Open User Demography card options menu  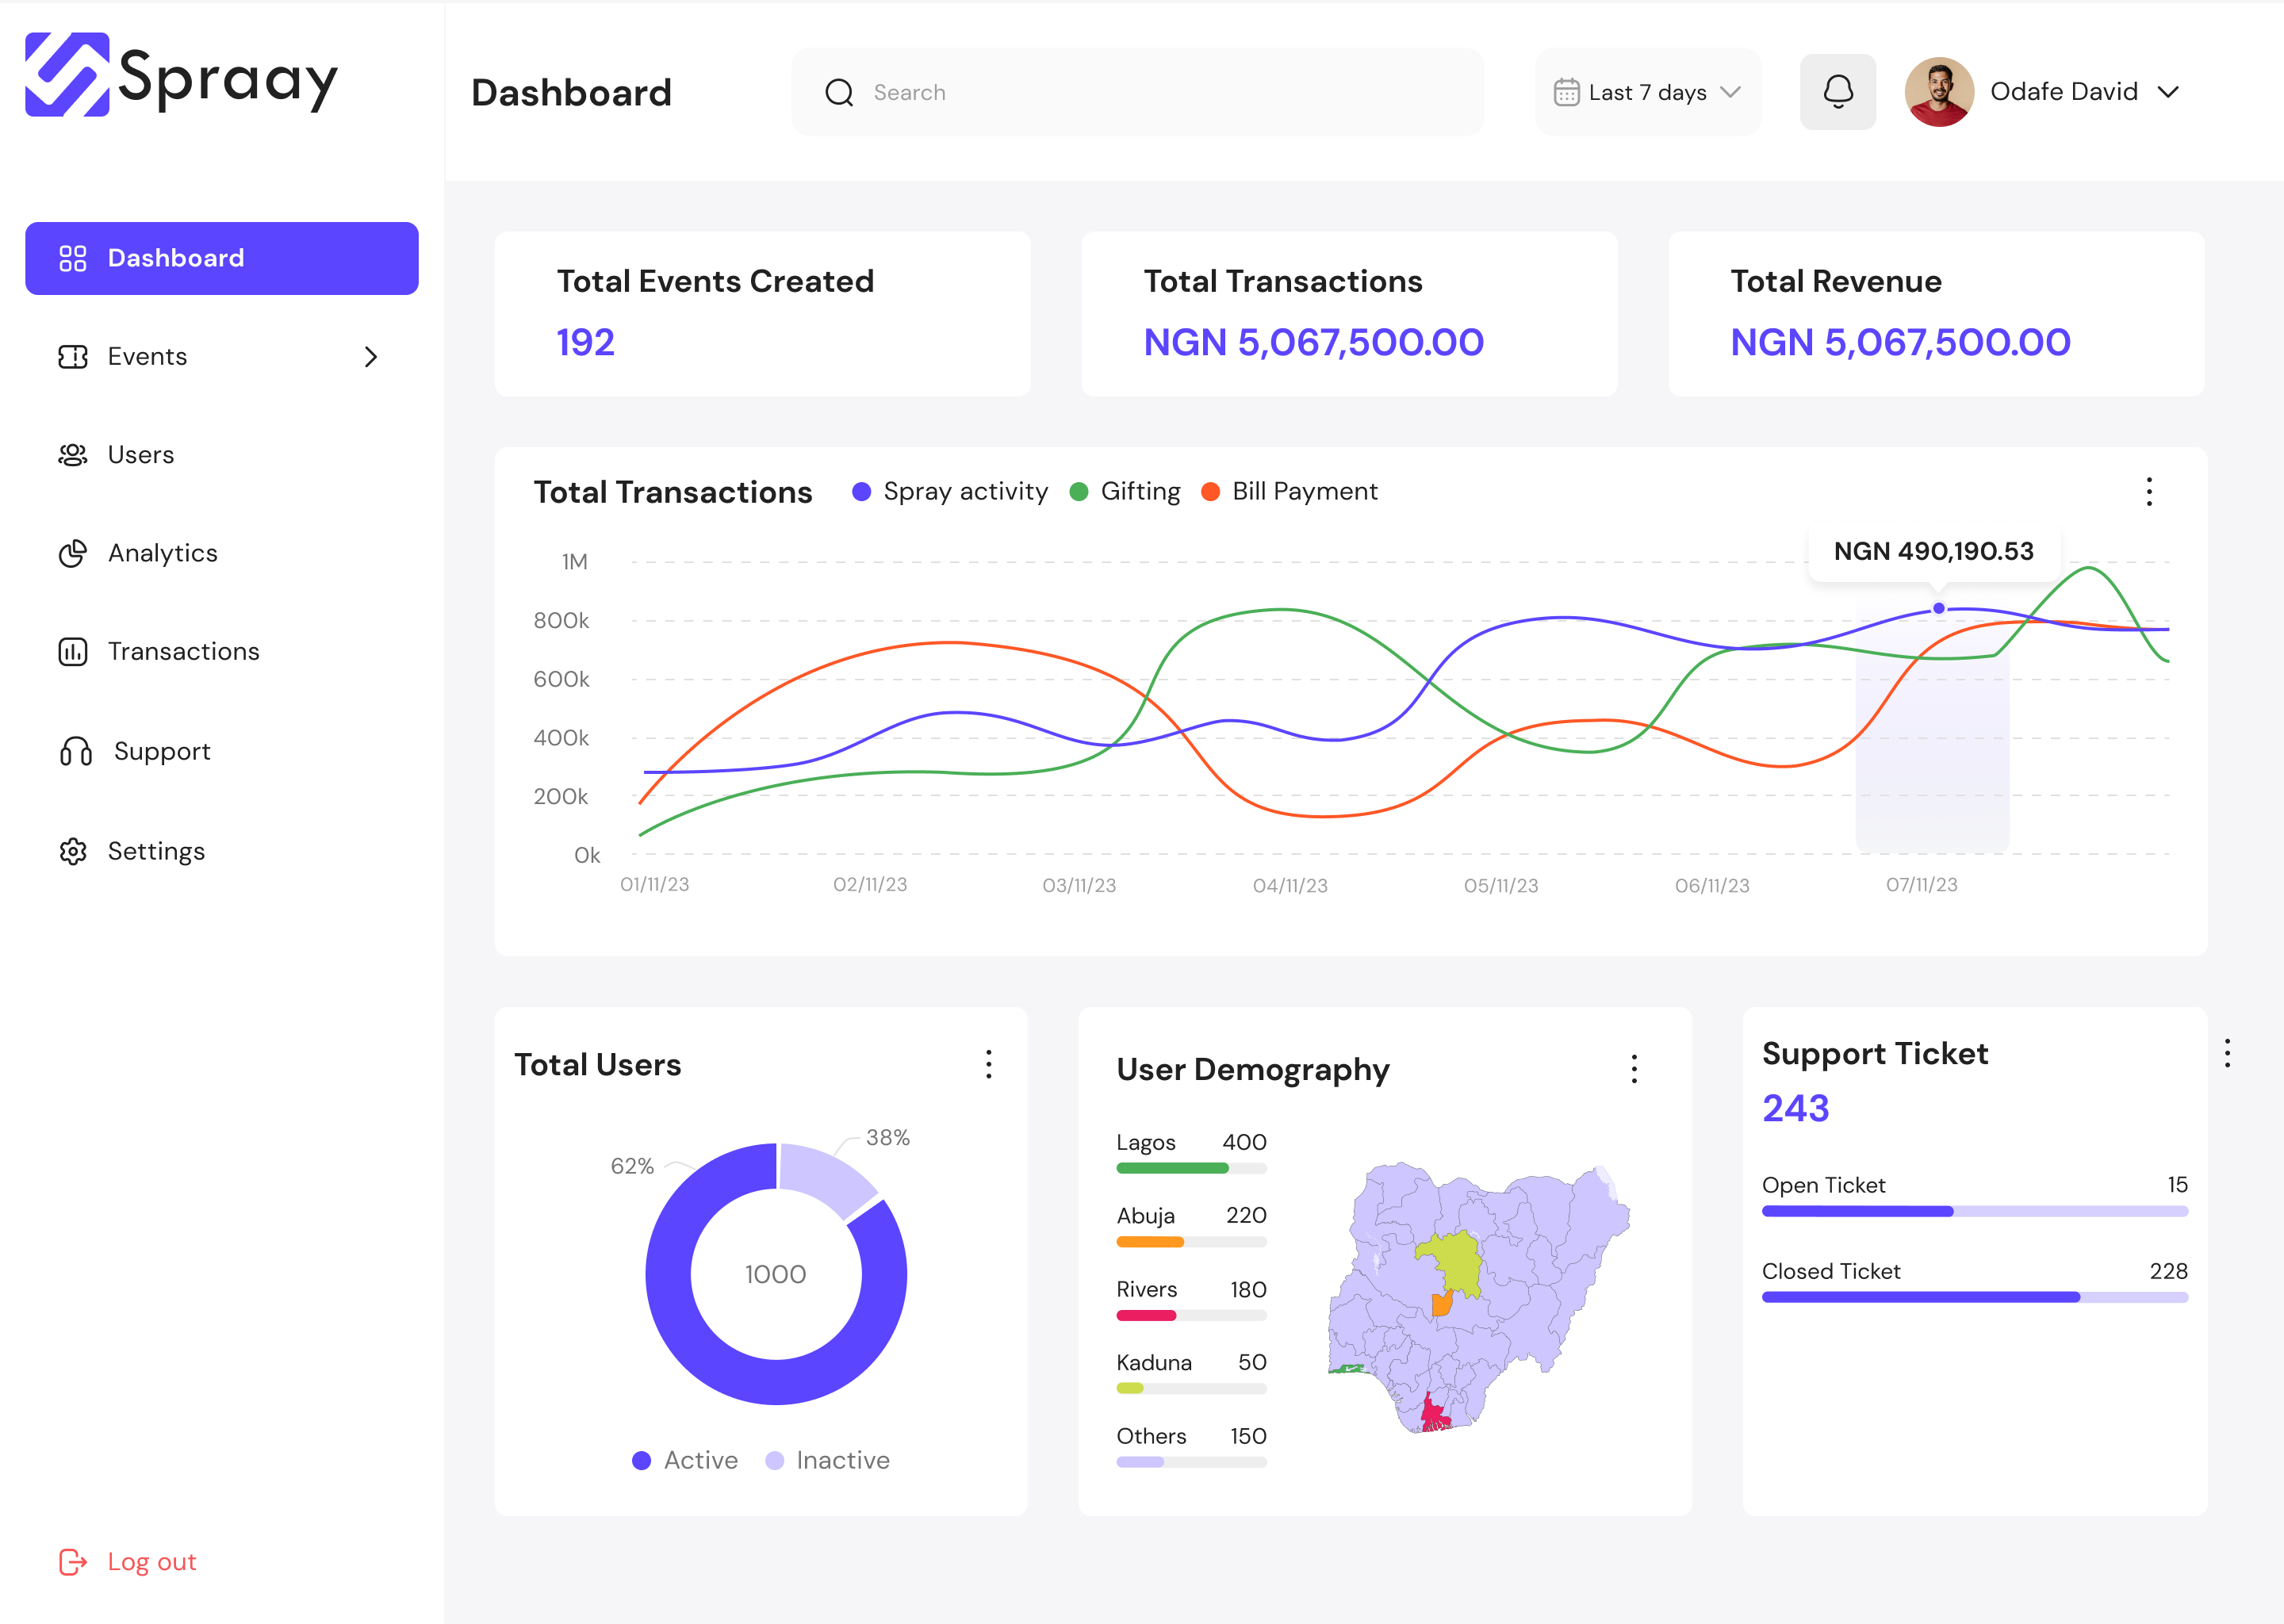[1634, 1069]
